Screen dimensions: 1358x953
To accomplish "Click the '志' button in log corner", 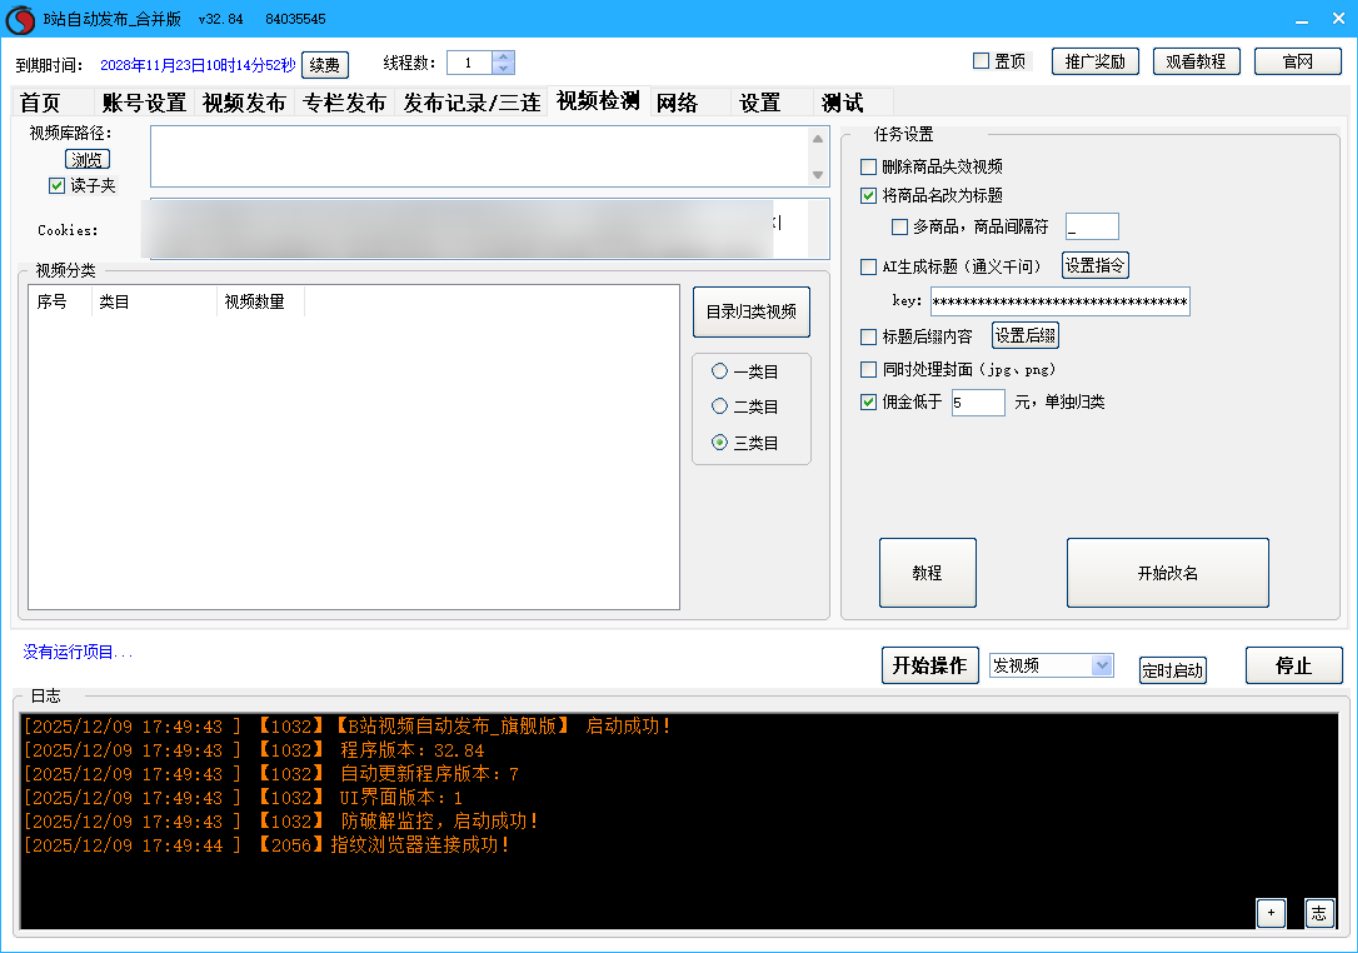I will (x=1319, y=912).
